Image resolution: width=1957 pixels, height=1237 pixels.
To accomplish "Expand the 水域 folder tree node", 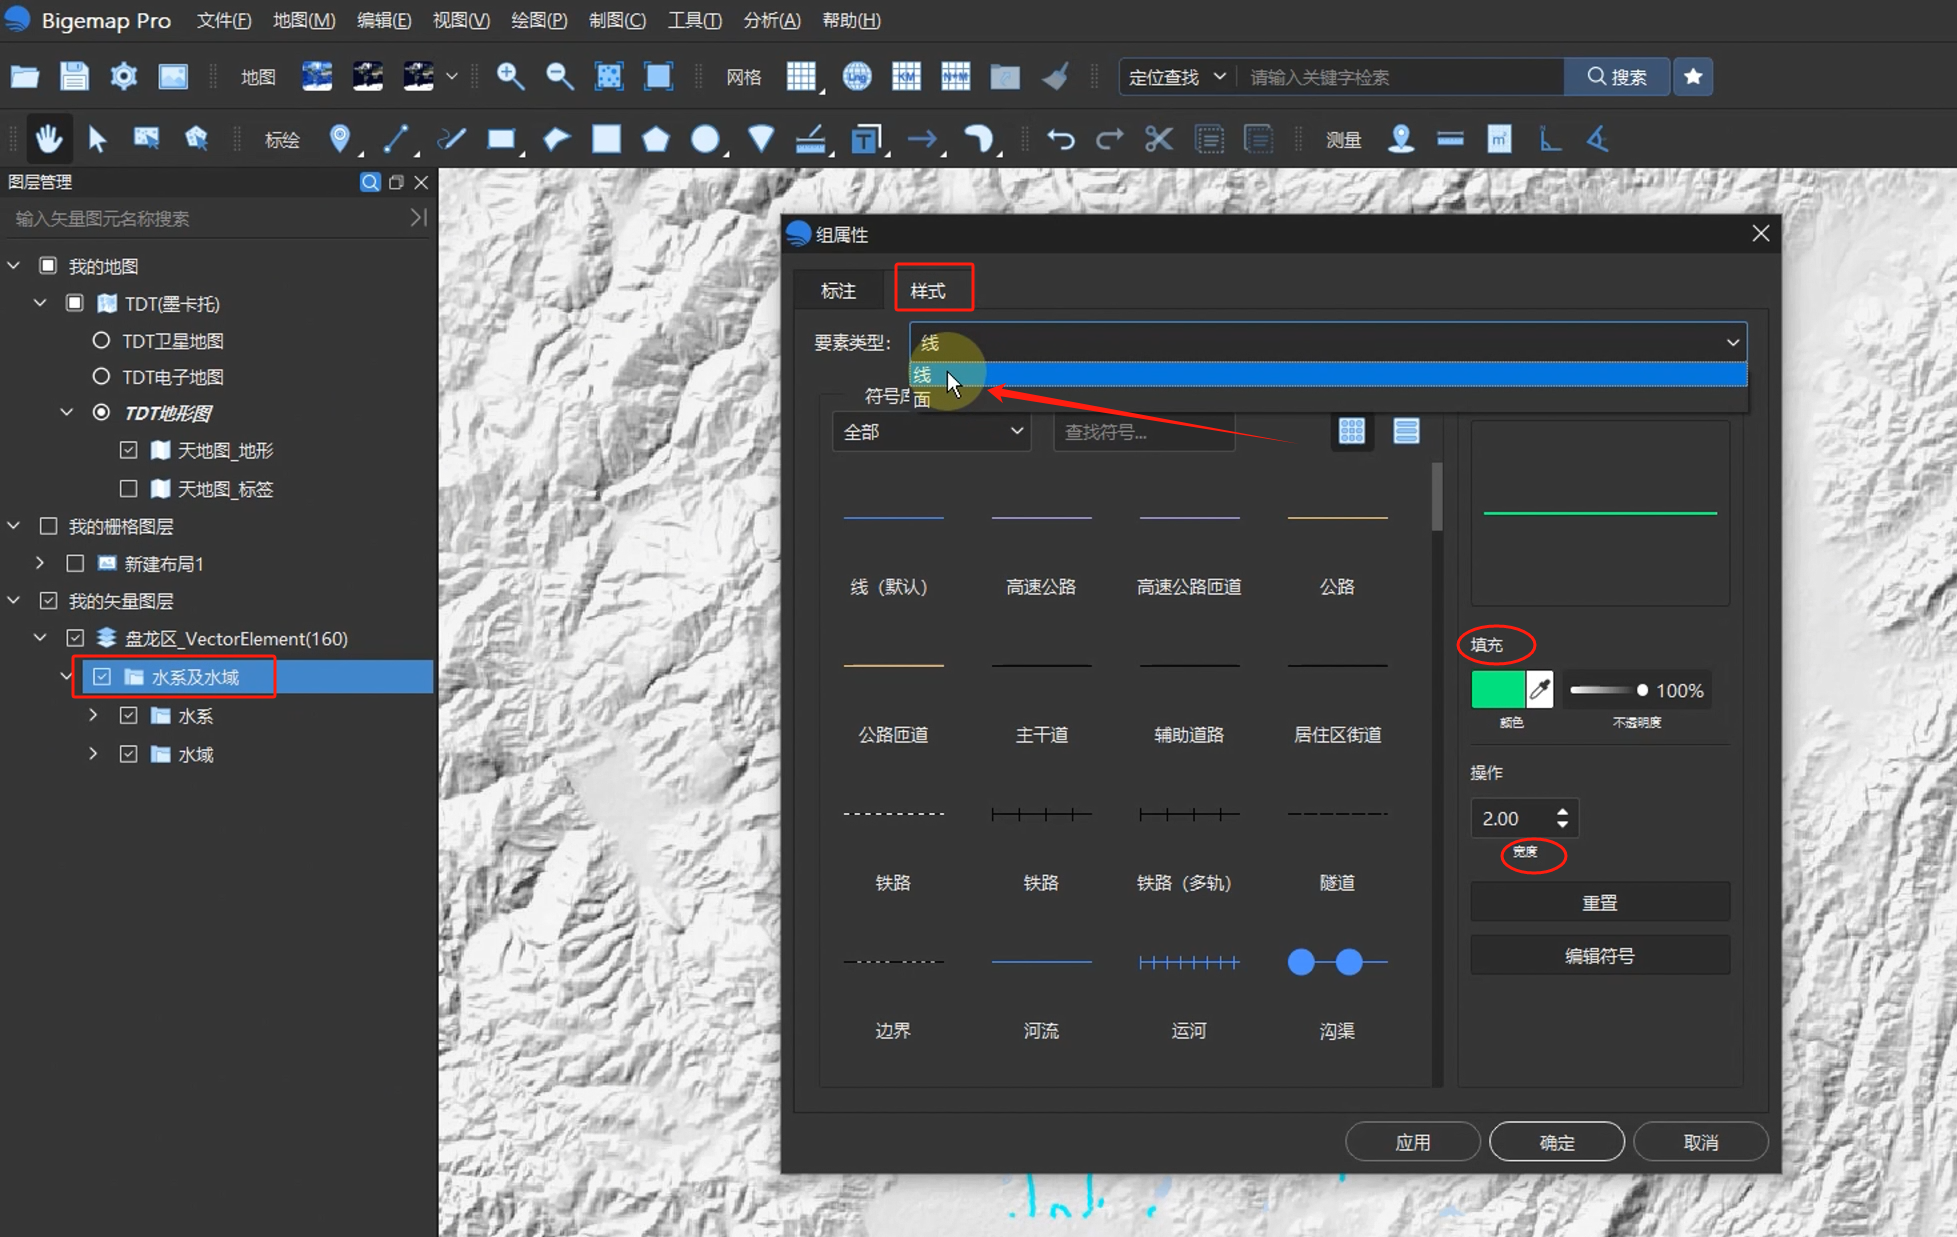I will point(93,754).
